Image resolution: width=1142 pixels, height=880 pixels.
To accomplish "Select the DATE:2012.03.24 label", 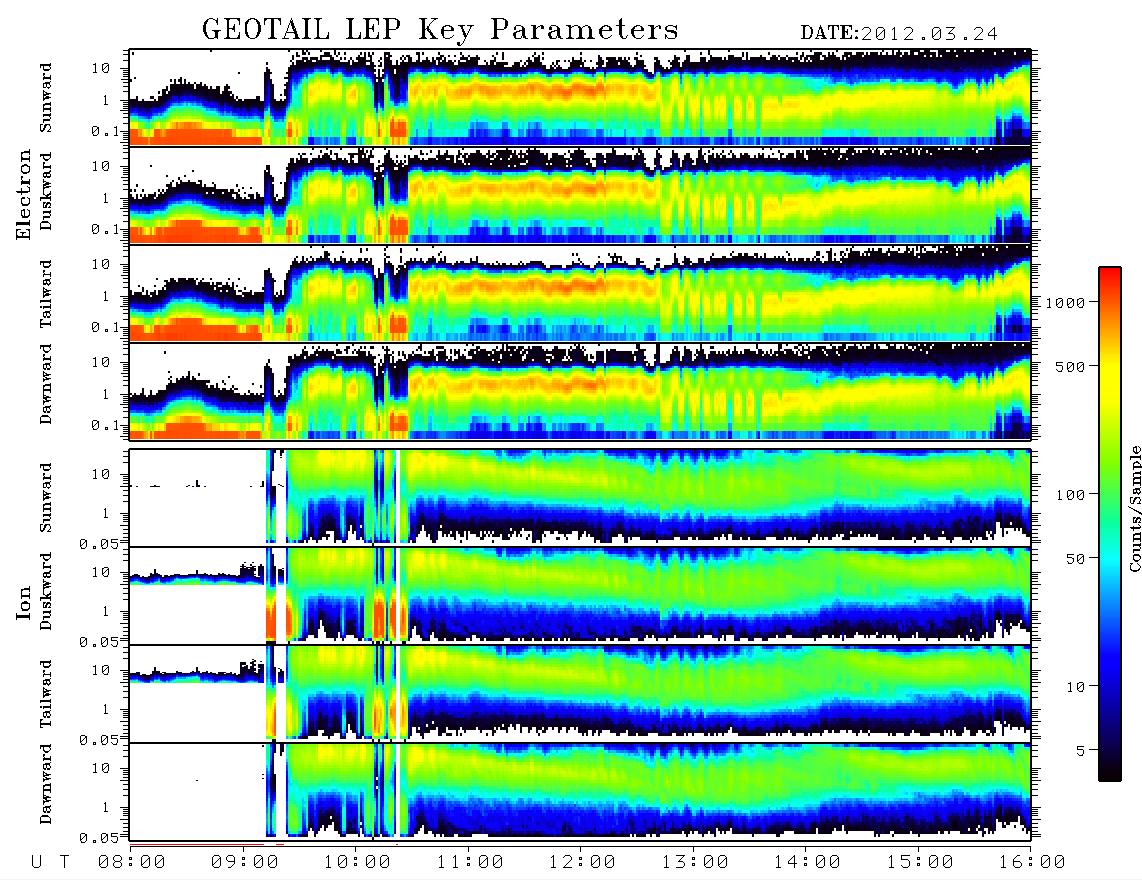I will [x=899, y=34].
